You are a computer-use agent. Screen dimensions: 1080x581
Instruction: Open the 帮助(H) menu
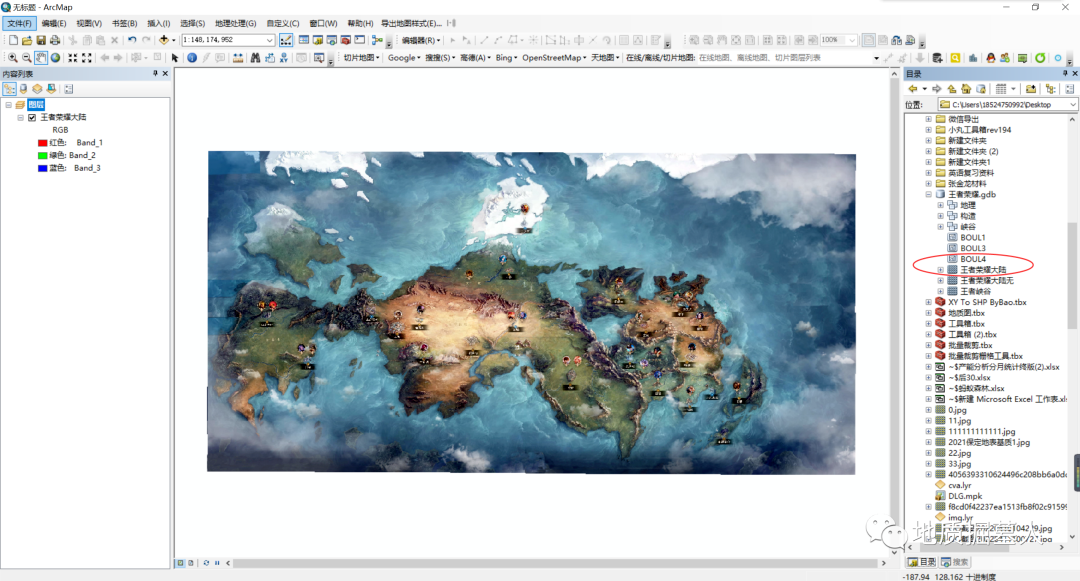coord(360,23)
